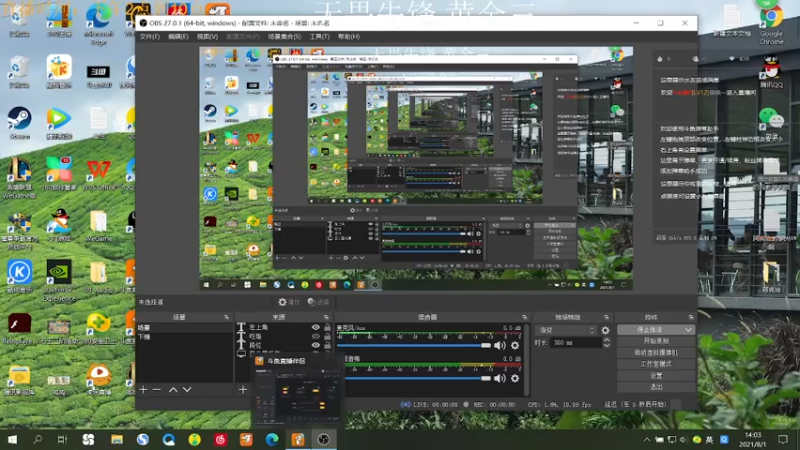Mute 麦克风/Aux with speaker icon
The width and height of the screenshot is (800, 450).
pos(499,345)
